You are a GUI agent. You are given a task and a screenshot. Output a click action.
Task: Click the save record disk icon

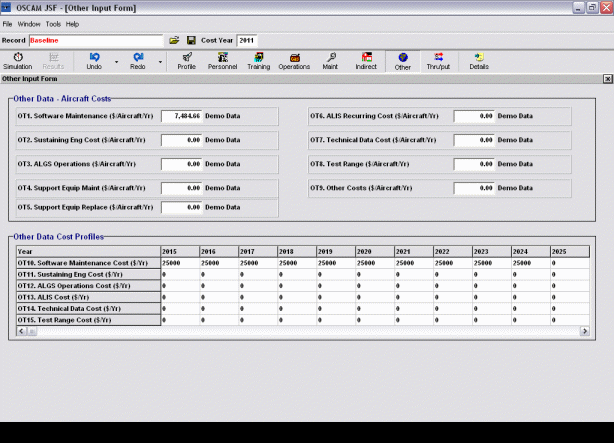tap(191, 40)
